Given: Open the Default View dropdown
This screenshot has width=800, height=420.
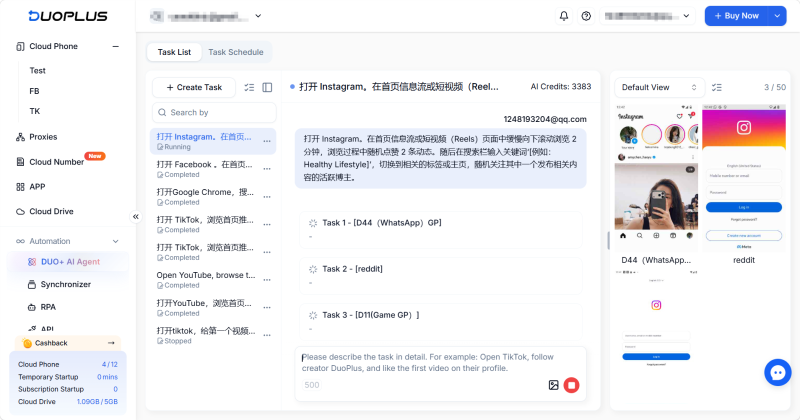Looking at the screenshot, I should click(x=659, y=87).
